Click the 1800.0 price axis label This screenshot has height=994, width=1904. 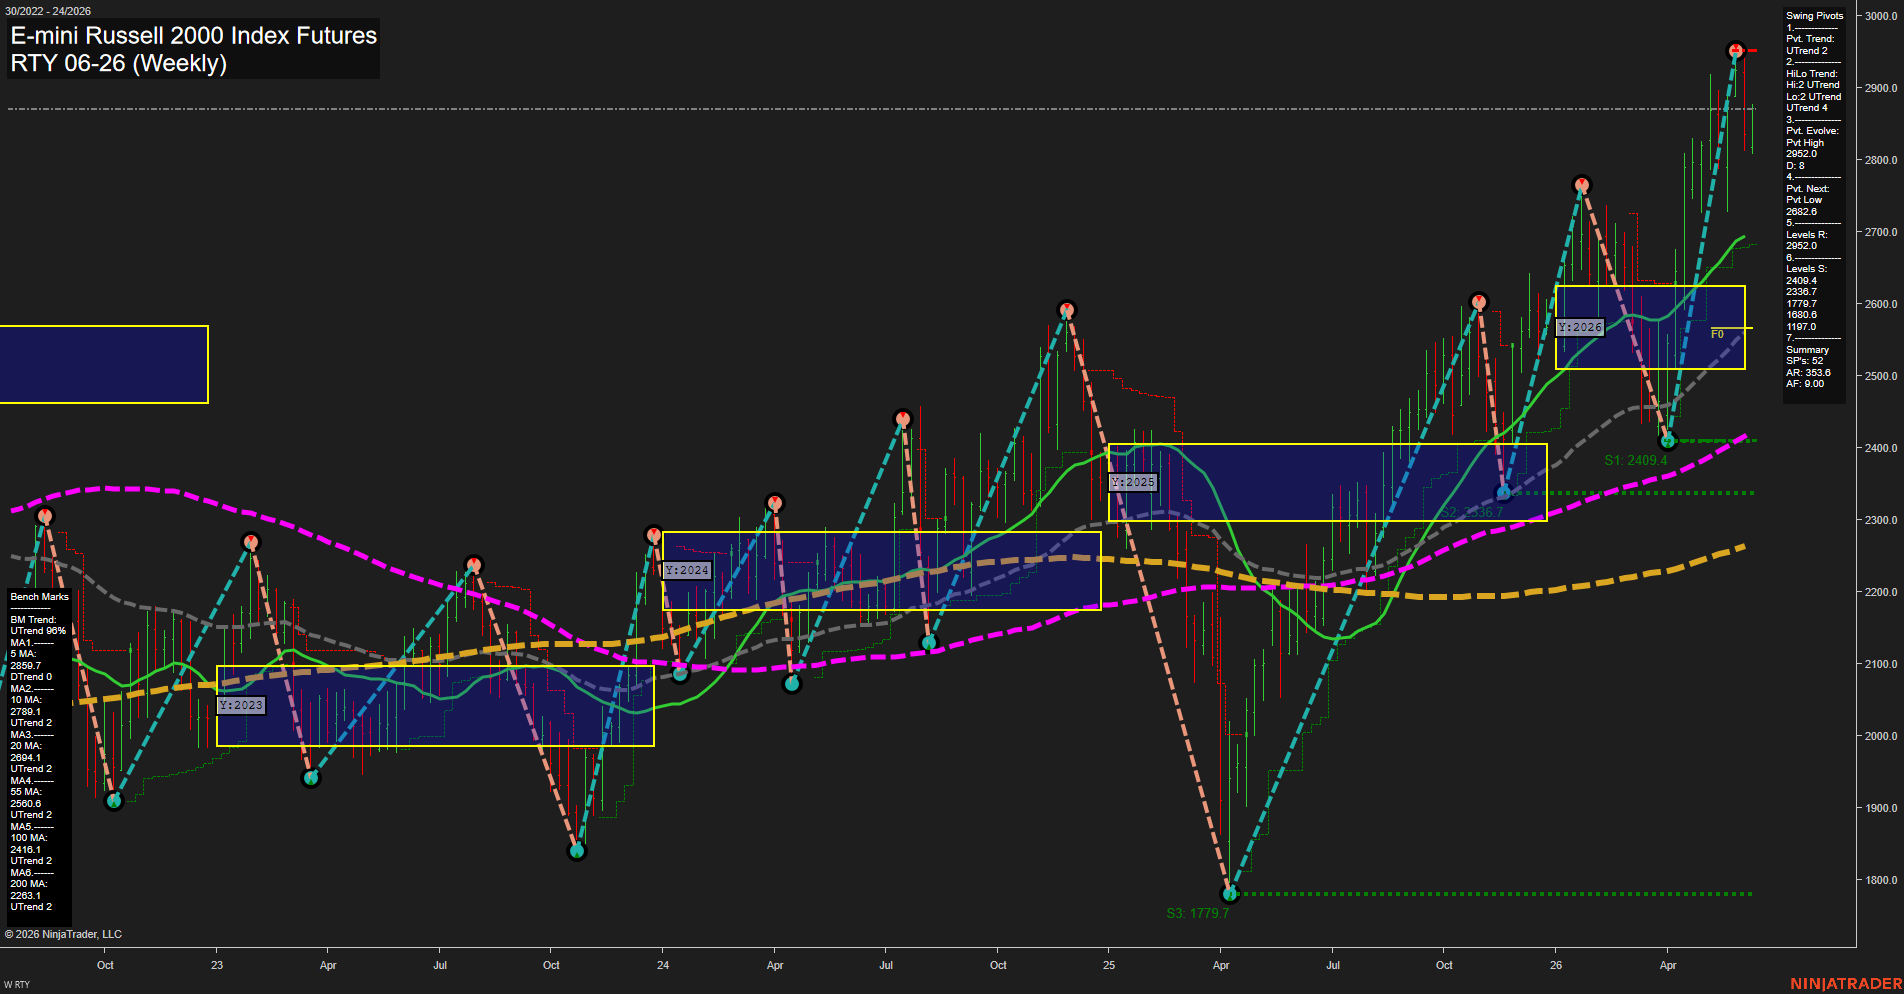click(1881, 880)
